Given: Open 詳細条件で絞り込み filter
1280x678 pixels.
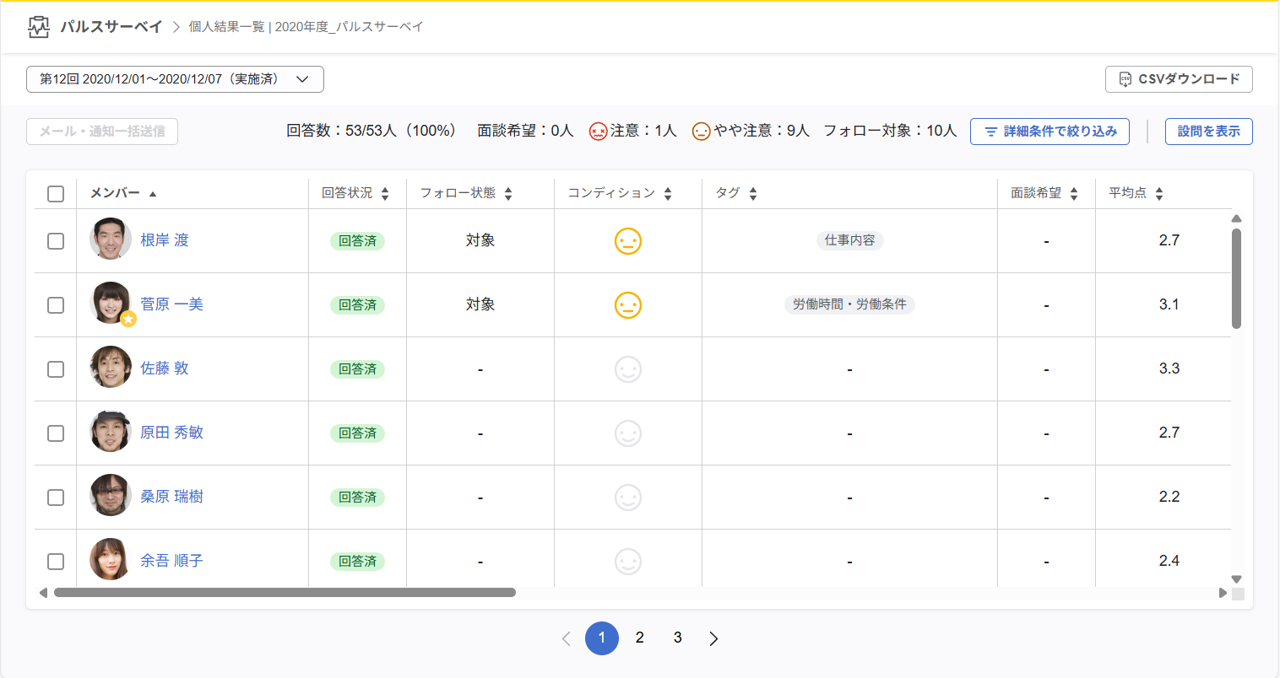Looking at the screenshot, I should [1050, 131].
